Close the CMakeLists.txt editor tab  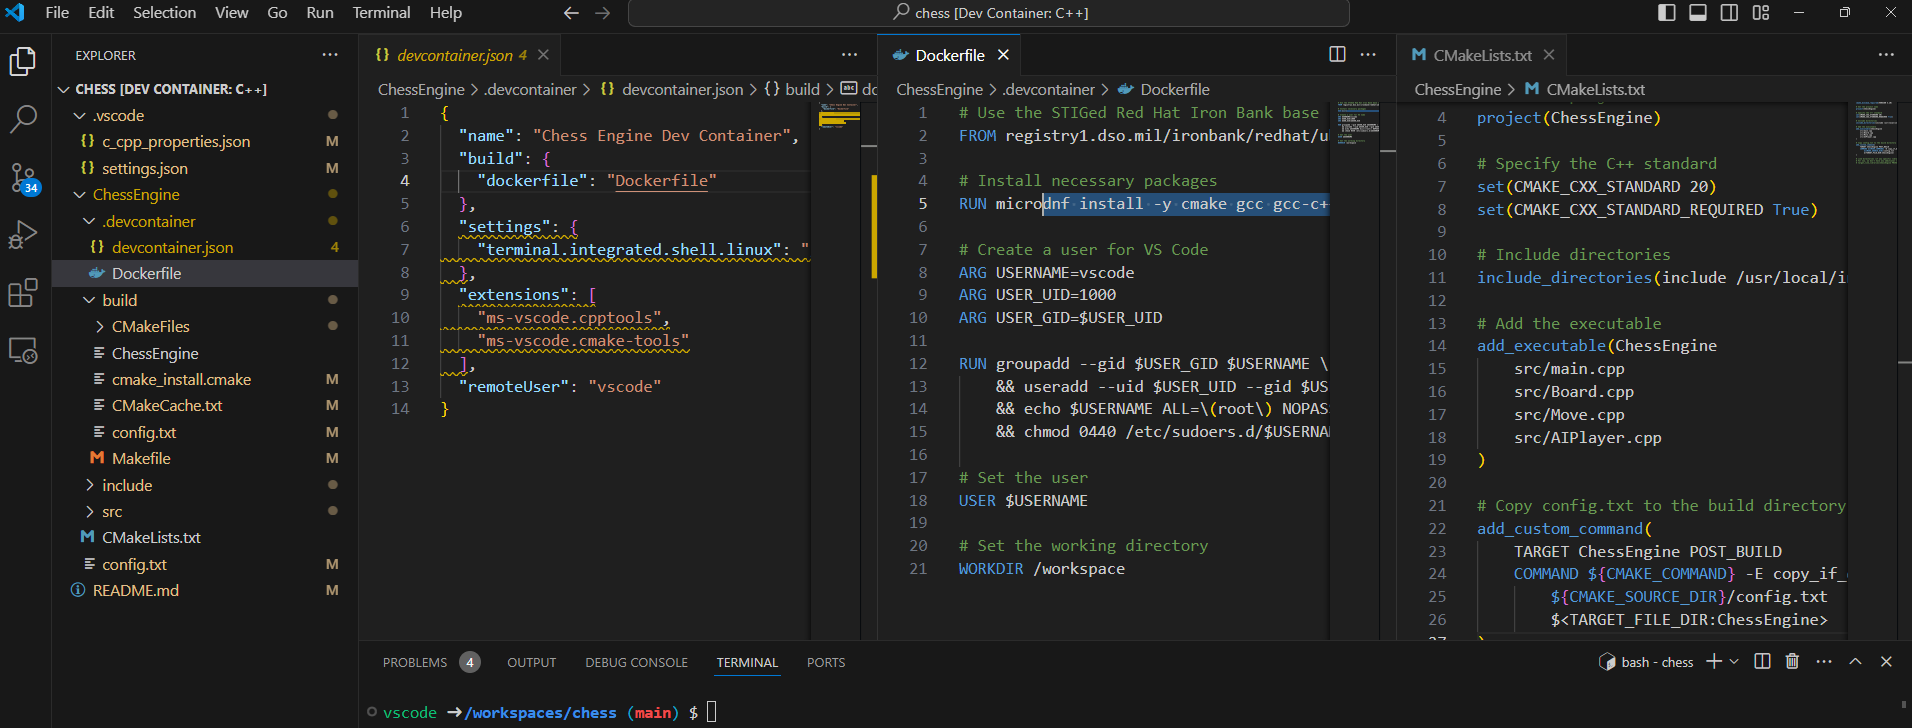pos(1549,55)
